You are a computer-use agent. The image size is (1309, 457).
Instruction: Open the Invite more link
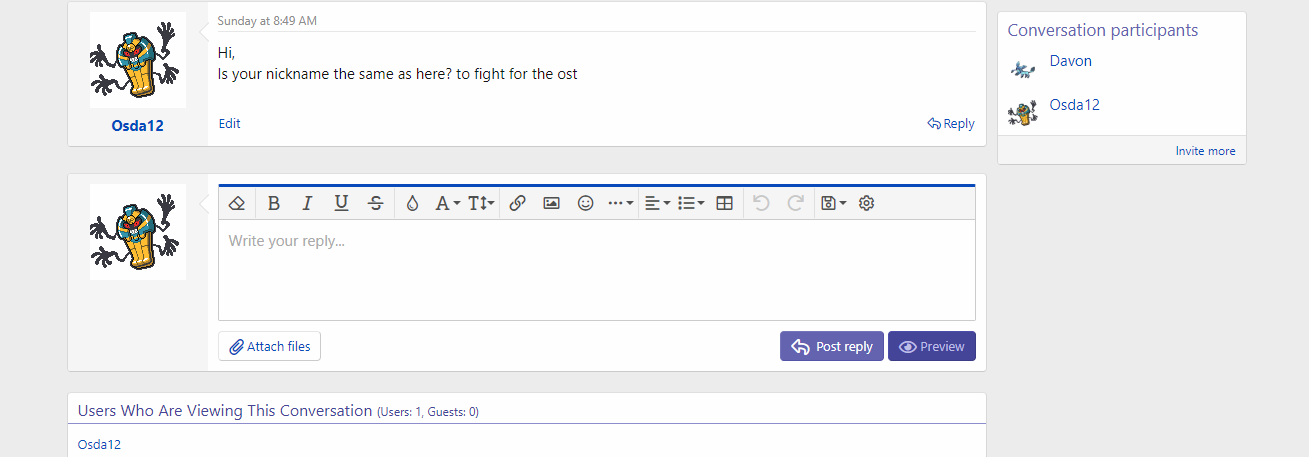(x=1205, y=151)
